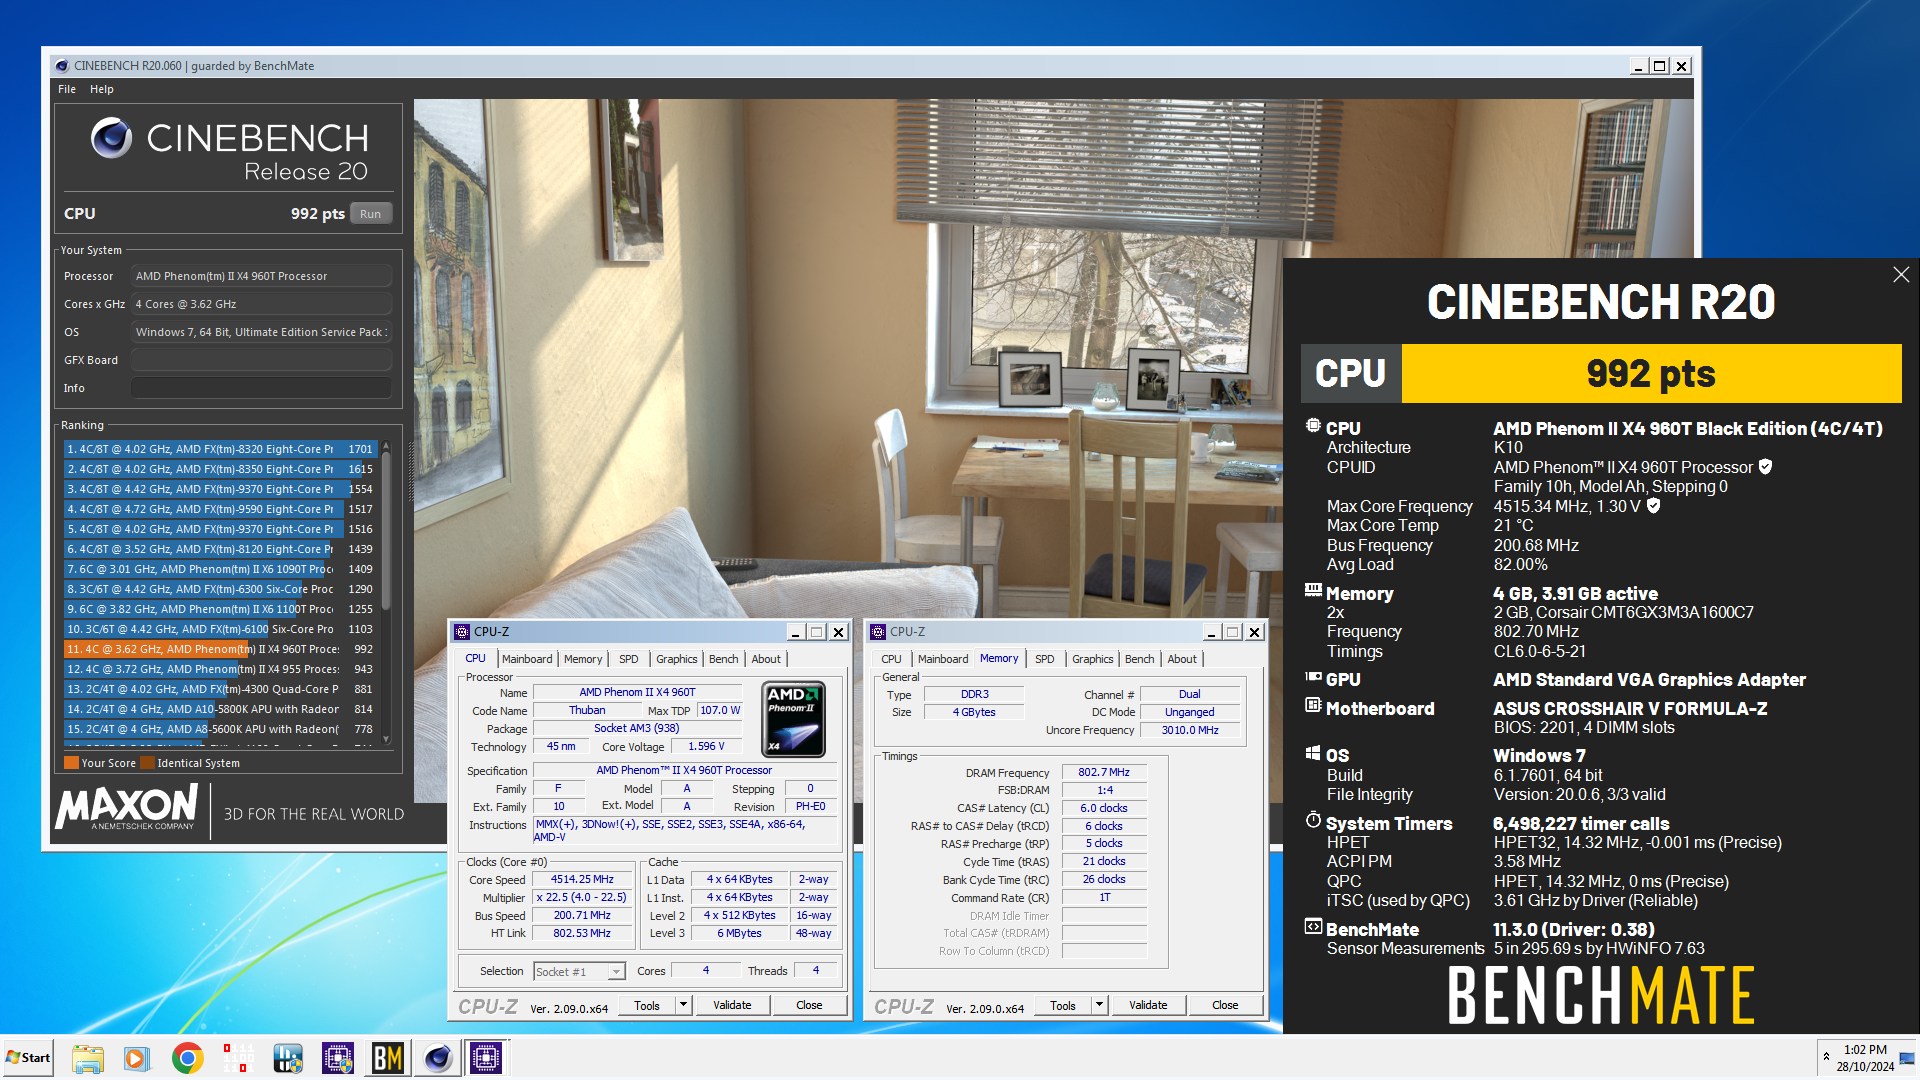This screenshot has height=1080, width=1920.
Task: Open Socket #1 selection dropdown
Action: [579, 971]
